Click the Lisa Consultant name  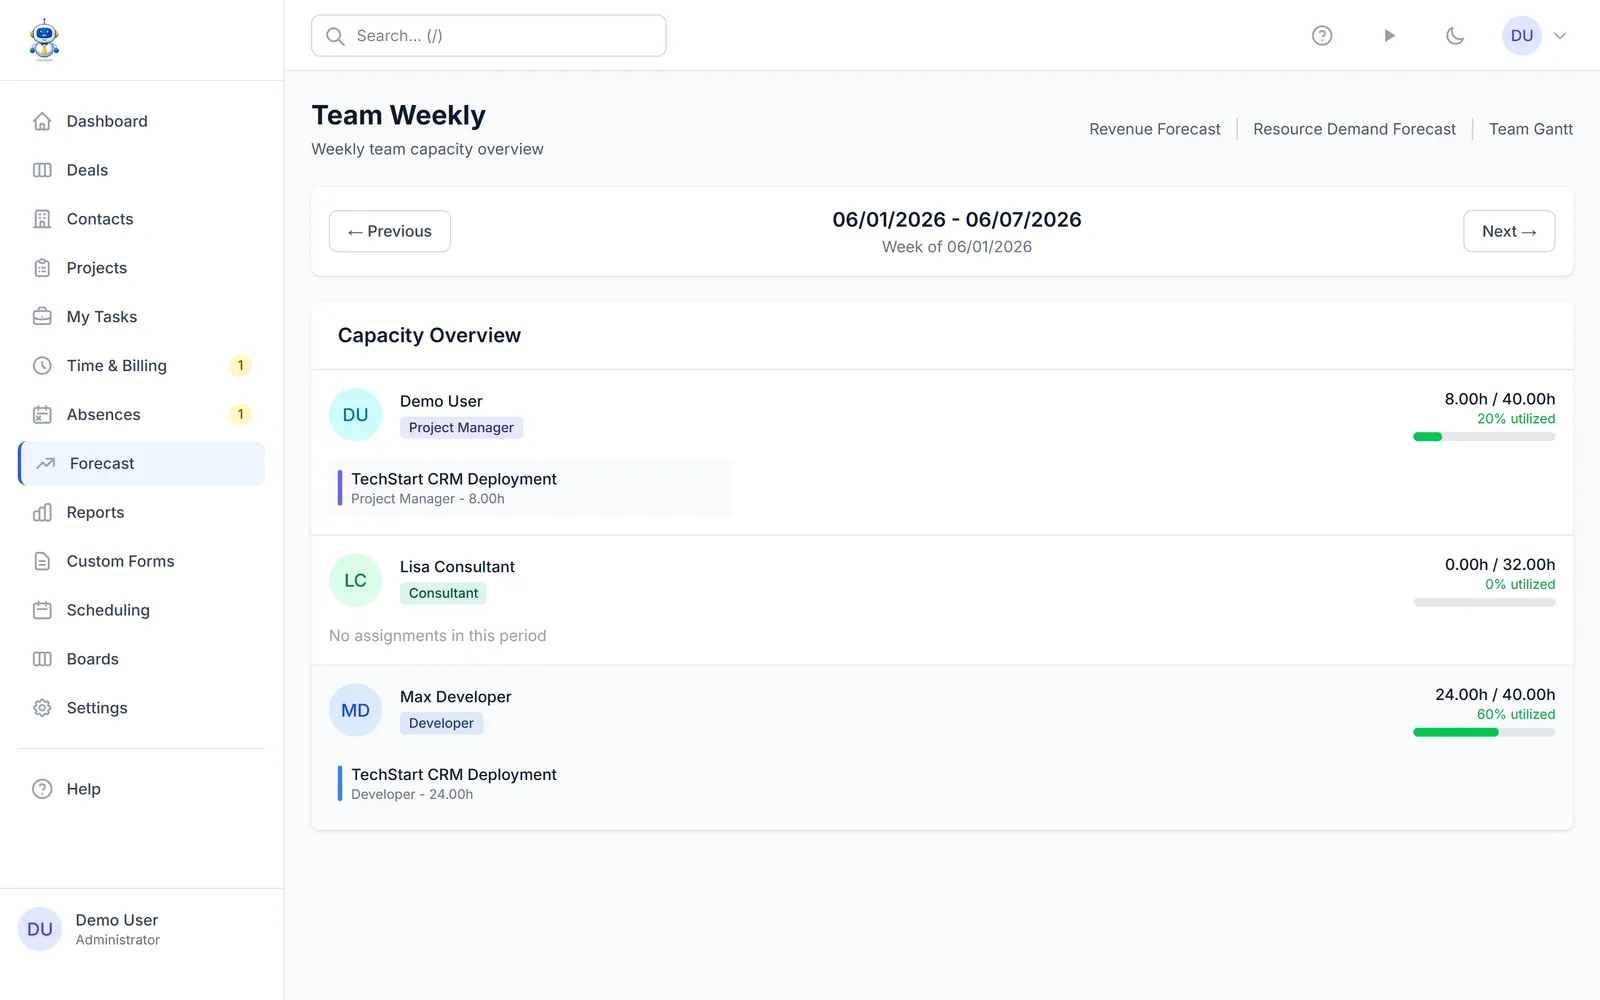(457, 567)
